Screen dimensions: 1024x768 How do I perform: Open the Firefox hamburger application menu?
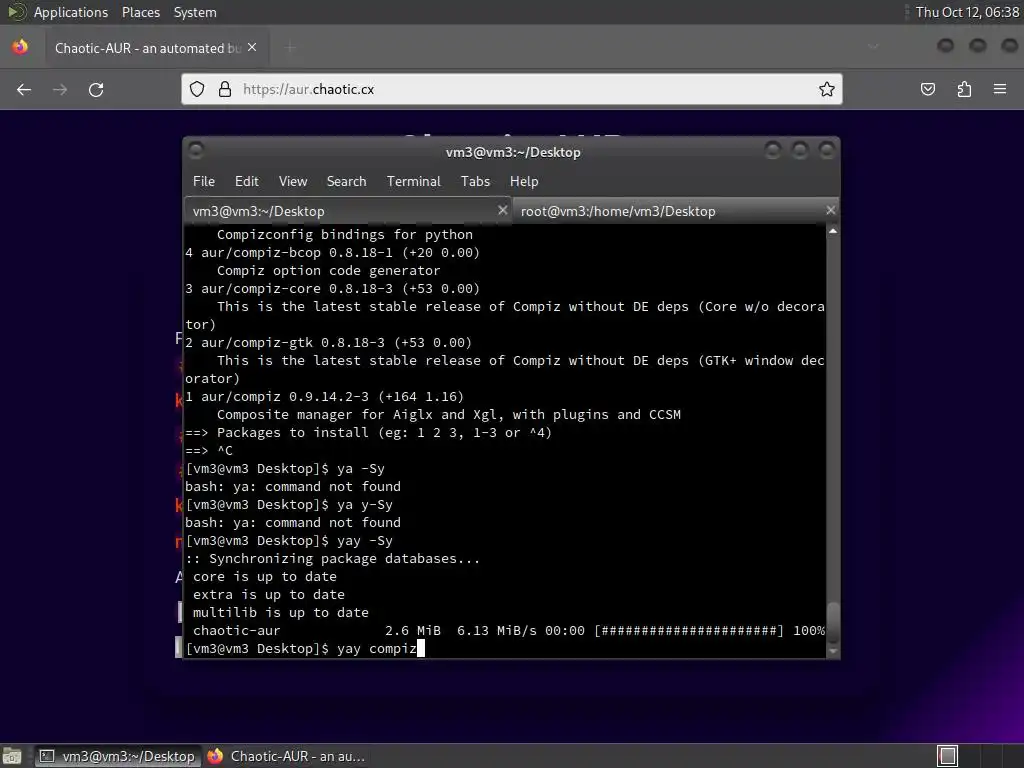click(1000, 89)
